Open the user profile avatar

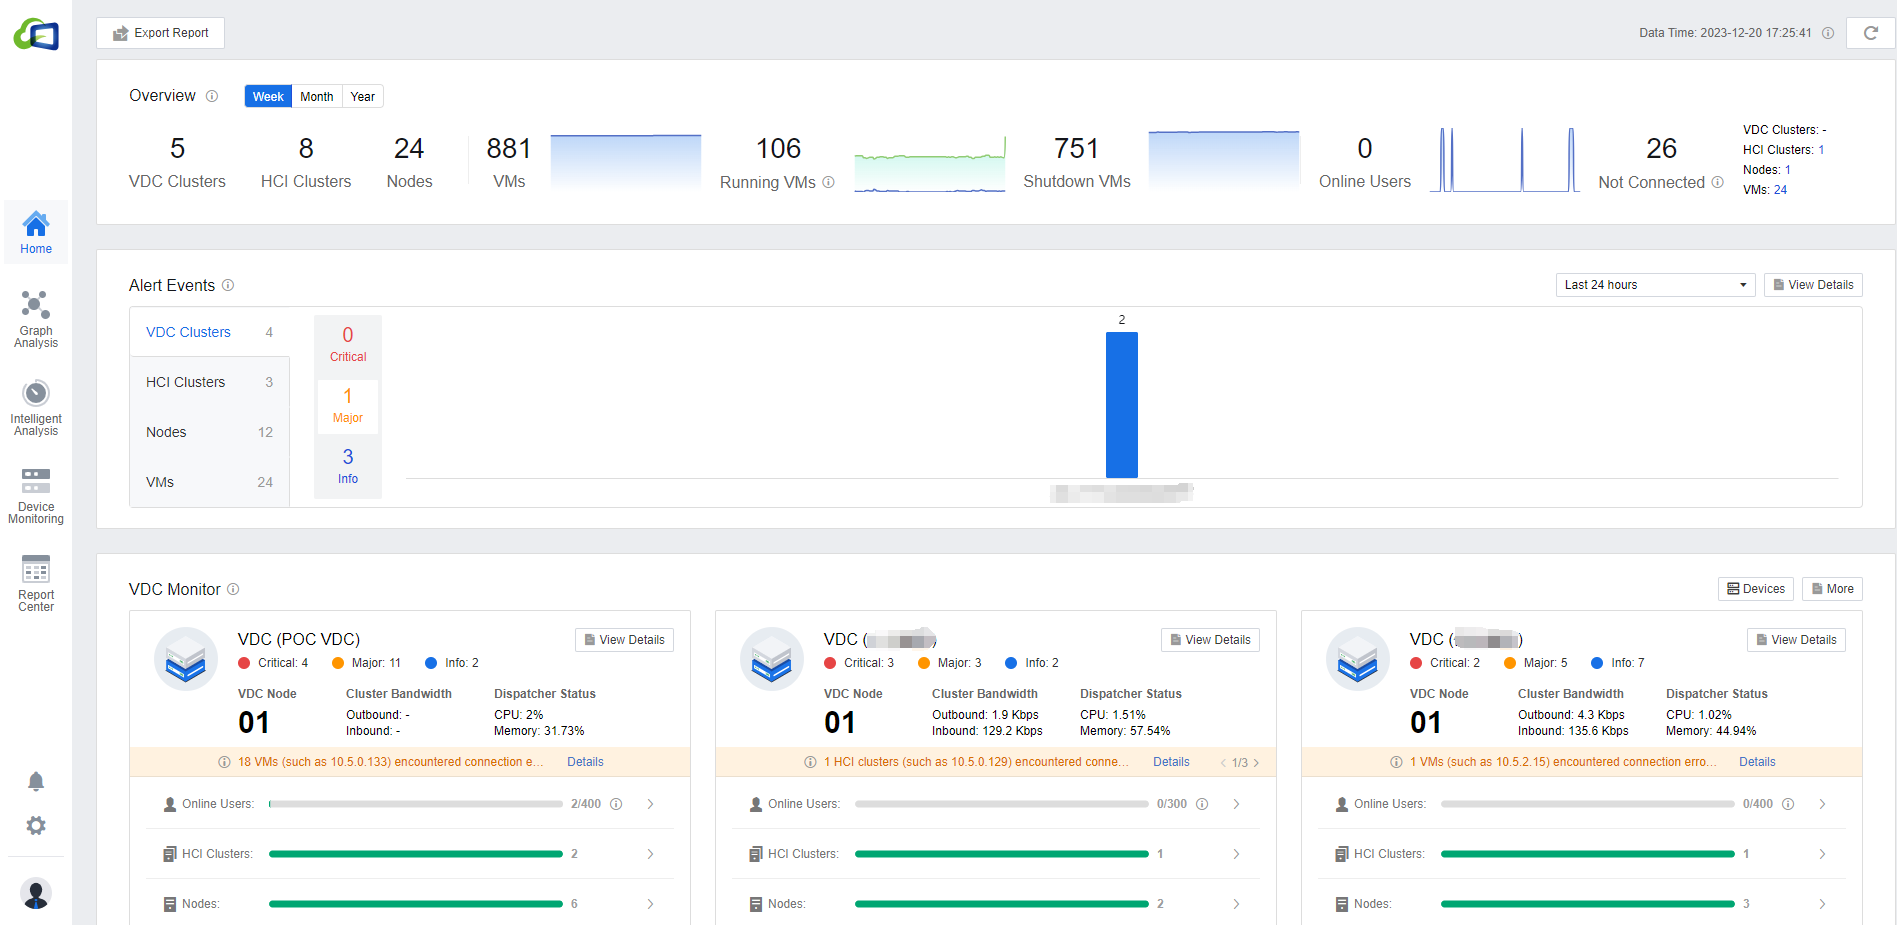click(36, 893)
